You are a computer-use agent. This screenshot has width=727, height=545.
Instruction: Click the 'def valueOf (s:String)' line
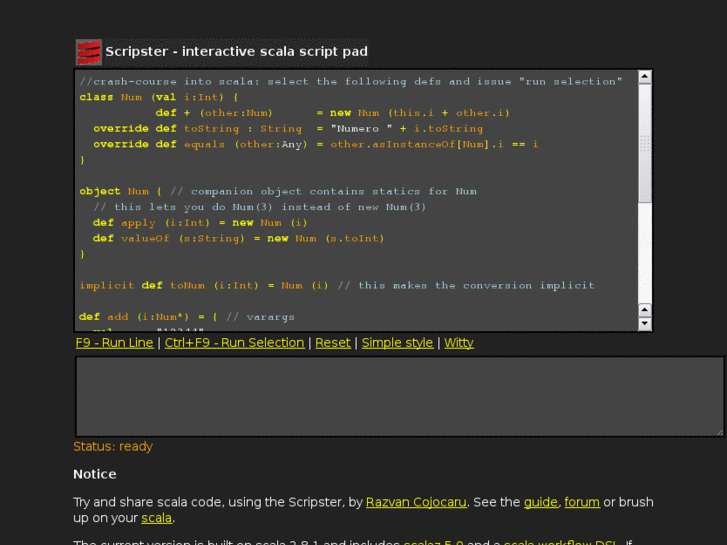[238, 238]
